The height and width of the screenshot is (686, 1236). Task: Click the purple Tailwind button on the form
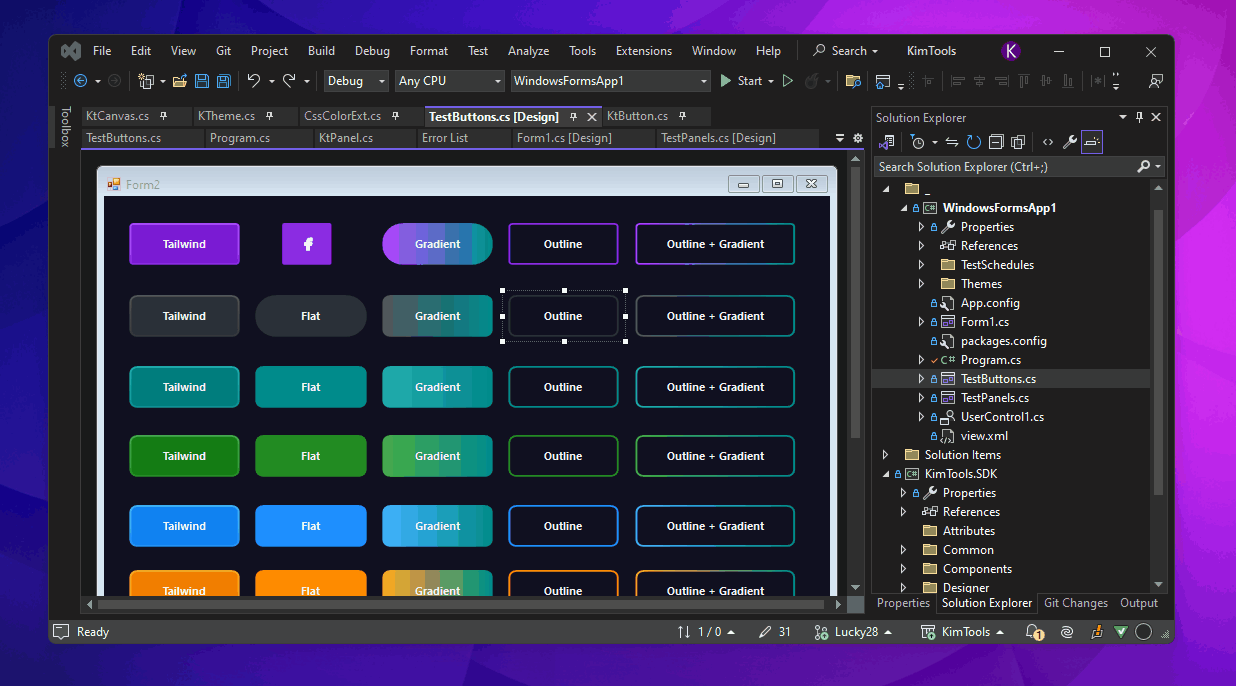(184, 244)
